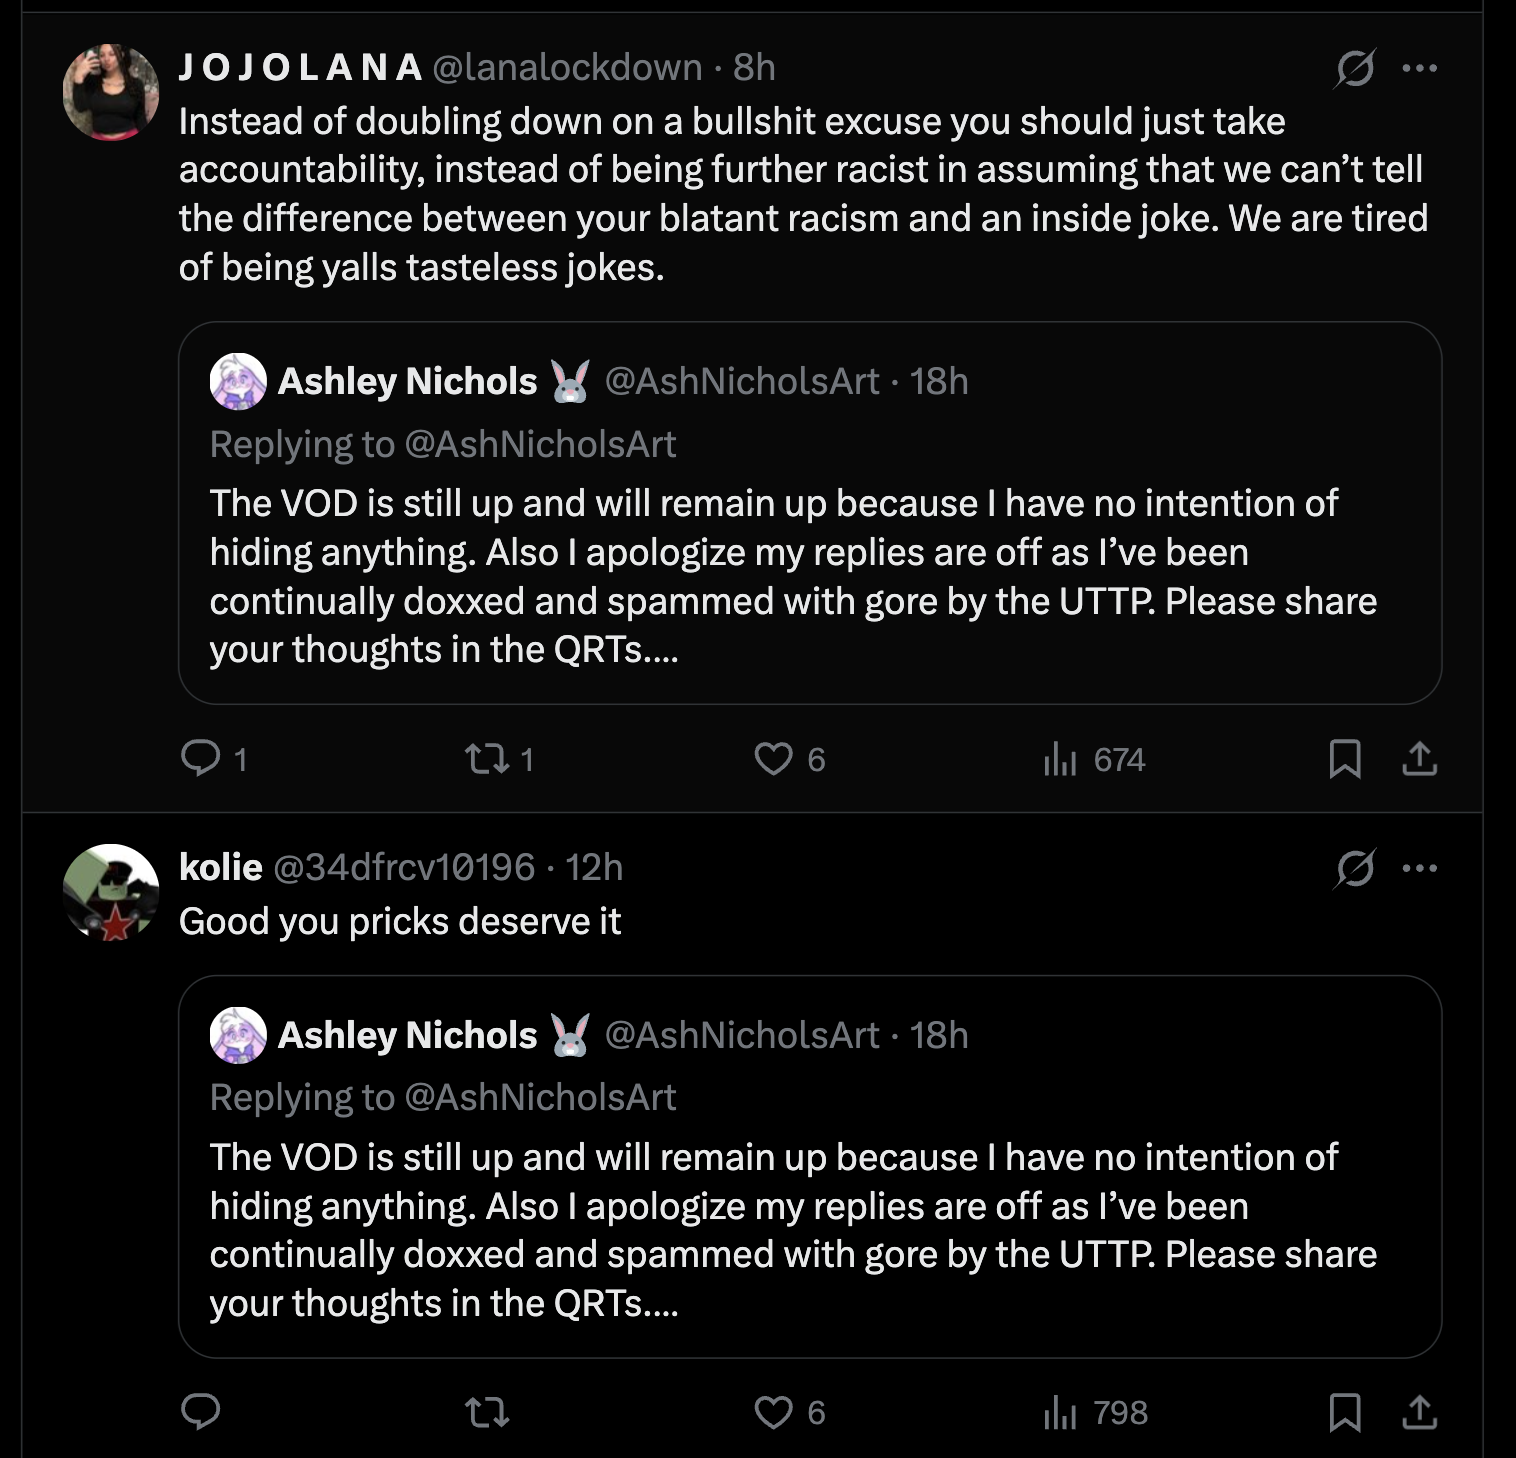Bookmark JOJOLANA's post
Screen dimensions: 1516x1458
1345,759
